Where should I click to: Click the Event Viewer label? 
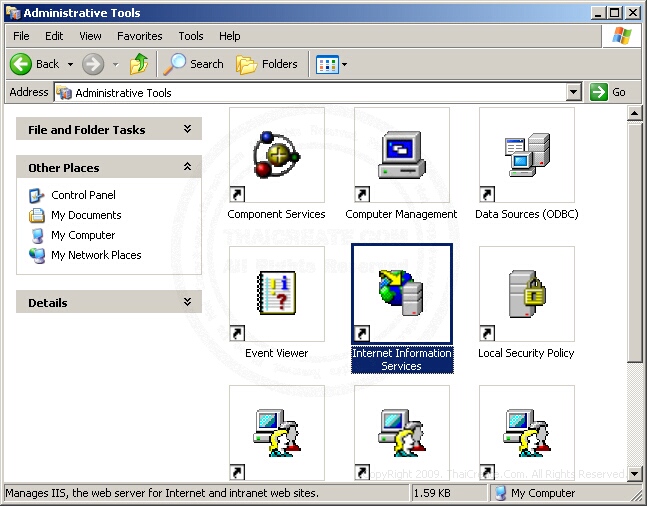pos(276,353)
